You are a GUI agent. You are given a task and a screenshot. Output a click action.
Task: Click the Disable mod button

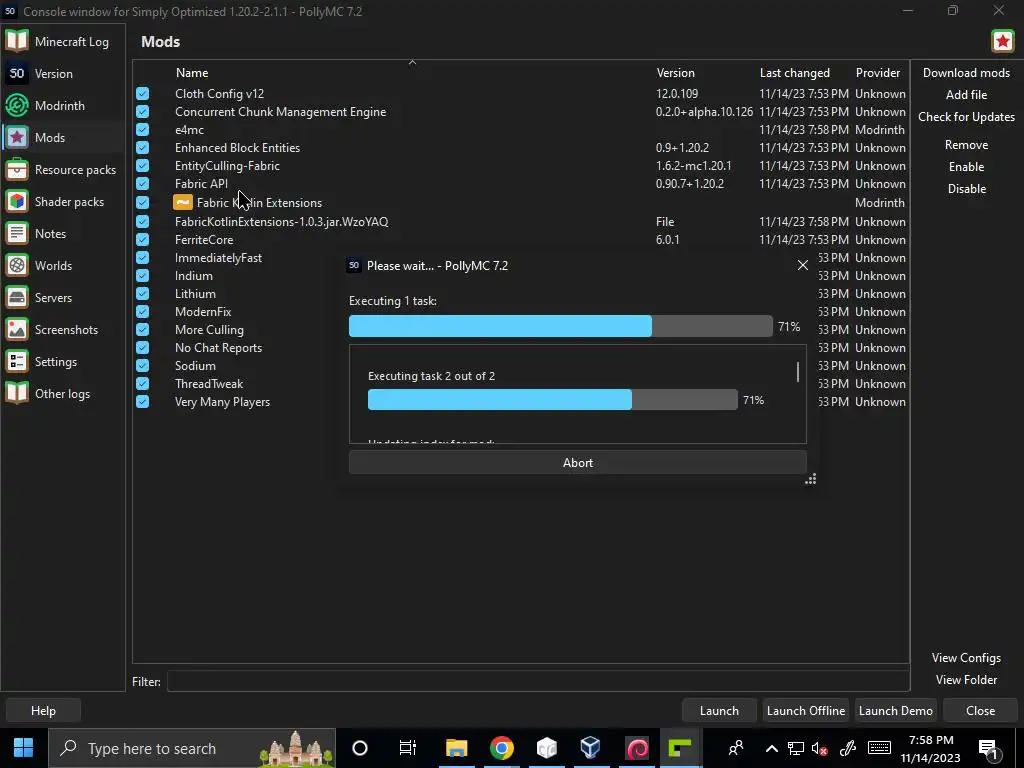(x=966, y=189)
